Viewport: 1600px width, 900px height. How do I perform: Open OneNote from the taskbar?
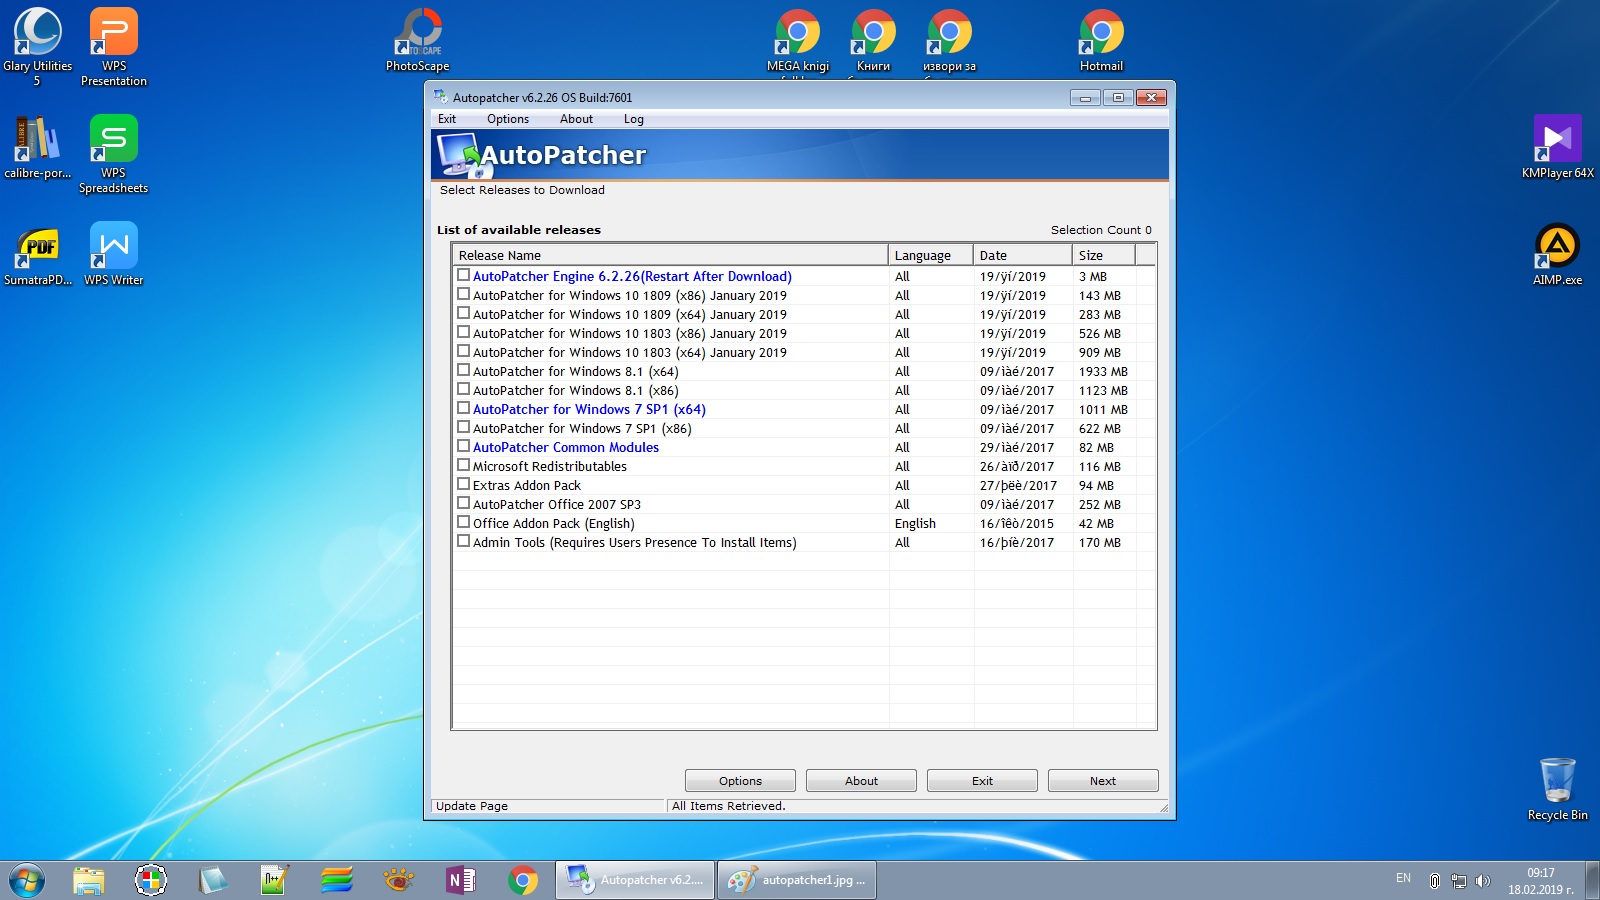(x=460, y=880)
